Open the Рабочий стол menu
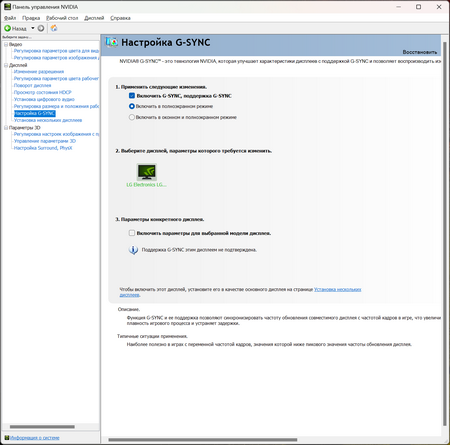This screenshot has width=450, height=445. 62,18
